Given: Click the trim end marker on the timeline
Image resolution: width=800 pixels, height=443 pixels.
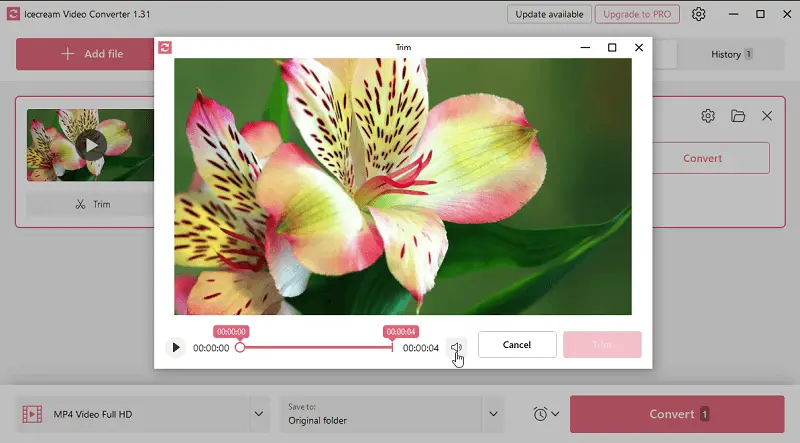Looking at the screenshot, I should coord(392,348).
